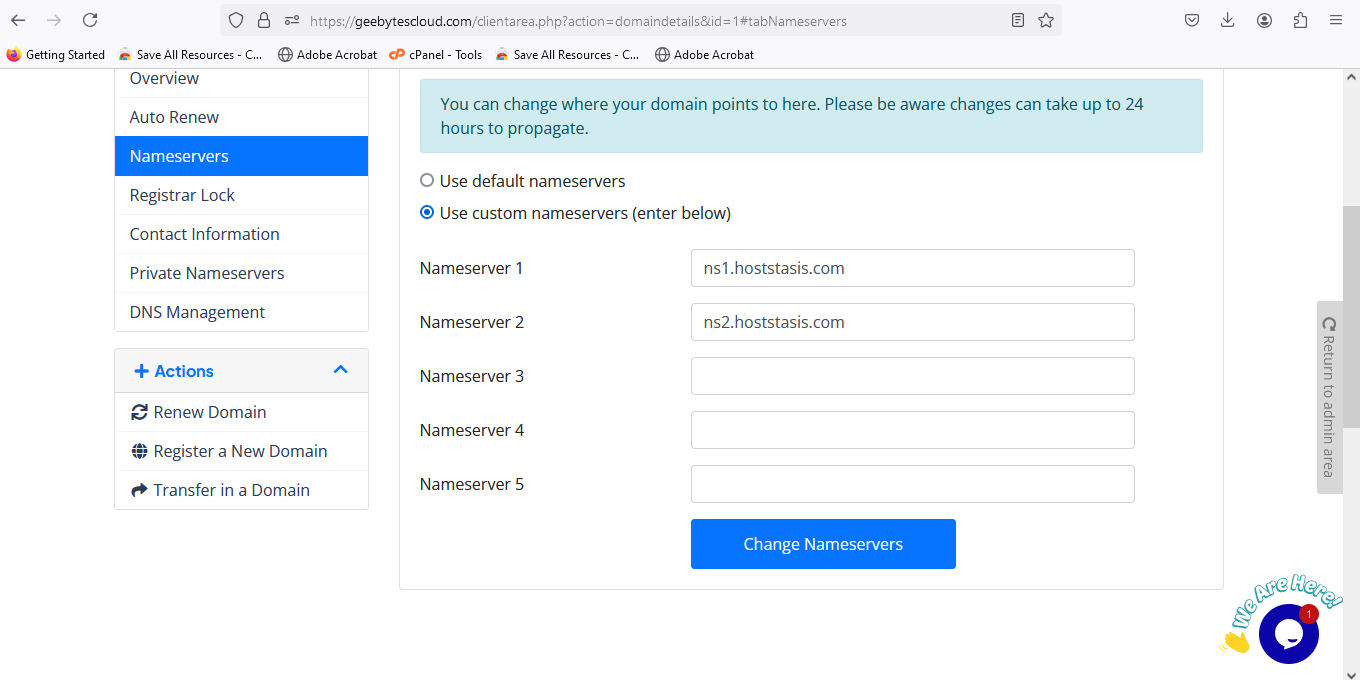Click the browser reload page icon
1360x680 pixels.
point(90,20)
